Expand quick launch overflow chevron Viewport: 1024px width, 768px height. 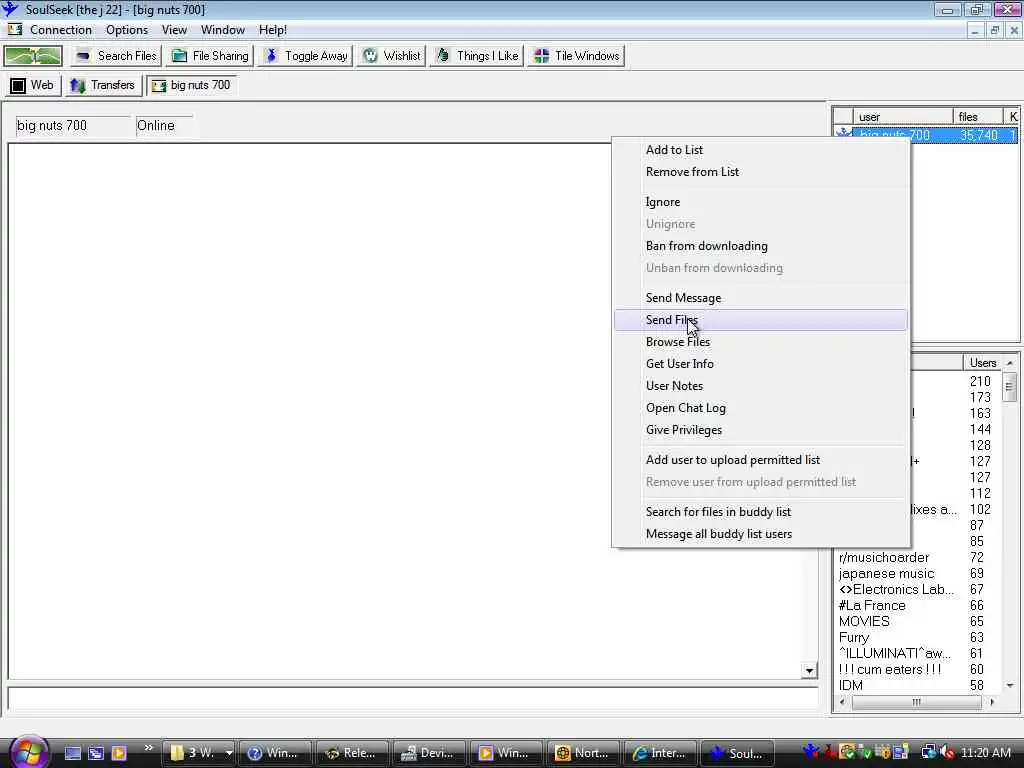148,748
